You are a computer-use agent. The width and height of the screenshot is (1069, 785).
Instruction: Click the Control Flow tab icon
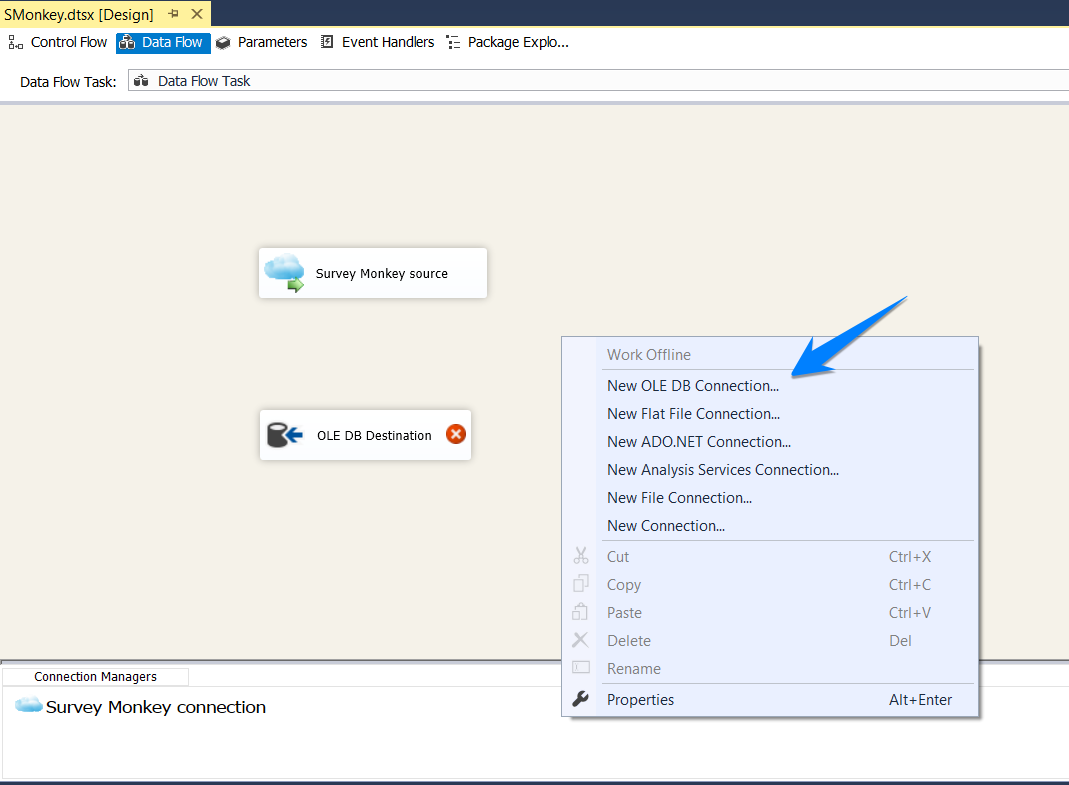coord(16,42)
